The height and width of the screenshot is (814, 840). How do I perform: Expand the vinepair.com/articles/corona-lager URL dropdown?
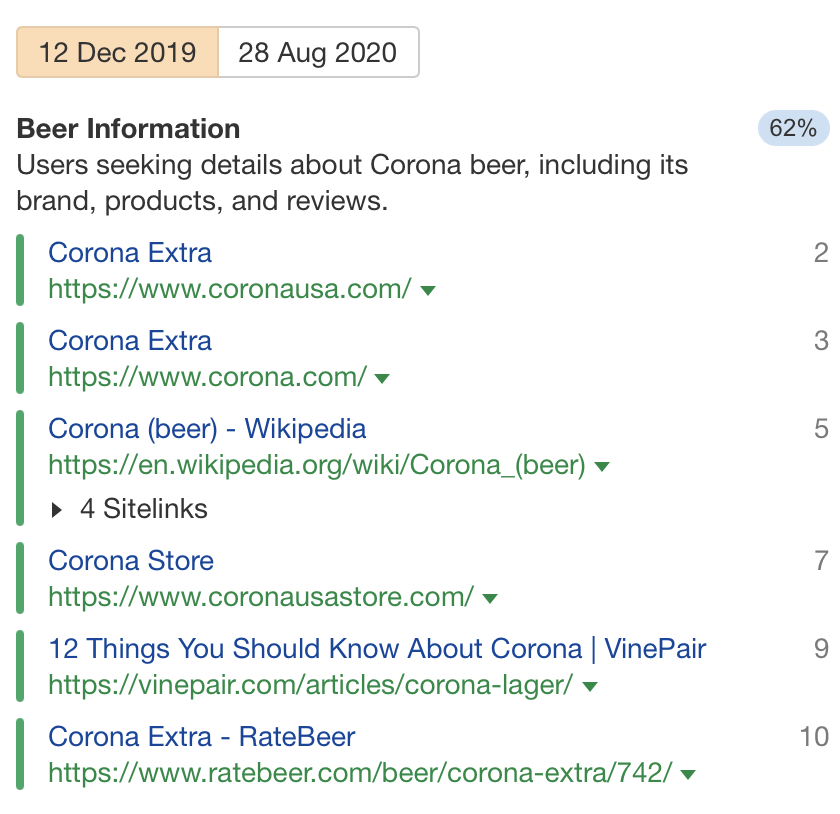588,686
